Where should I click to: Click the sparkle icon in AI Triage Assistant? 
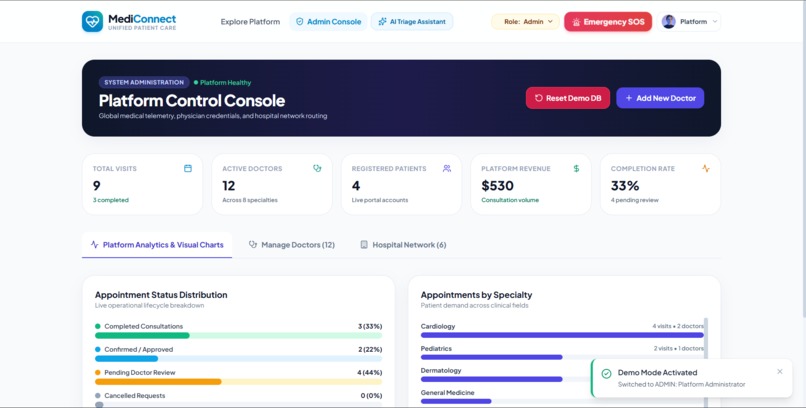pyautogui.click(x=382, y=22)
